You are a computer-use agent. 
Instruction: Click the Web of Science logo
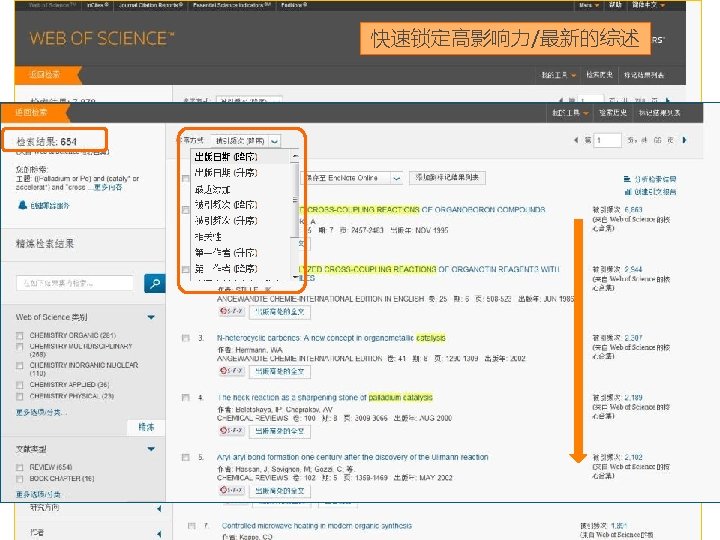(x=102, y=38)
